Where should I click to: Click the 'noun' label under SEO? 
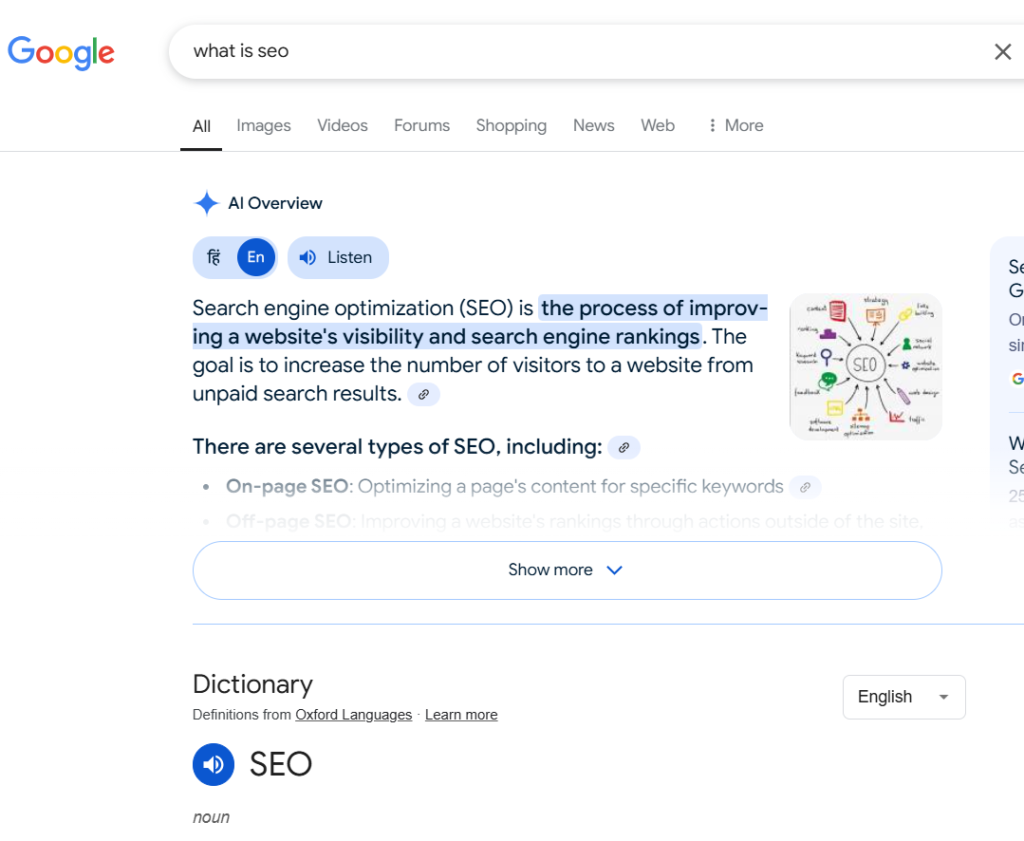click(x=211, y=817)
